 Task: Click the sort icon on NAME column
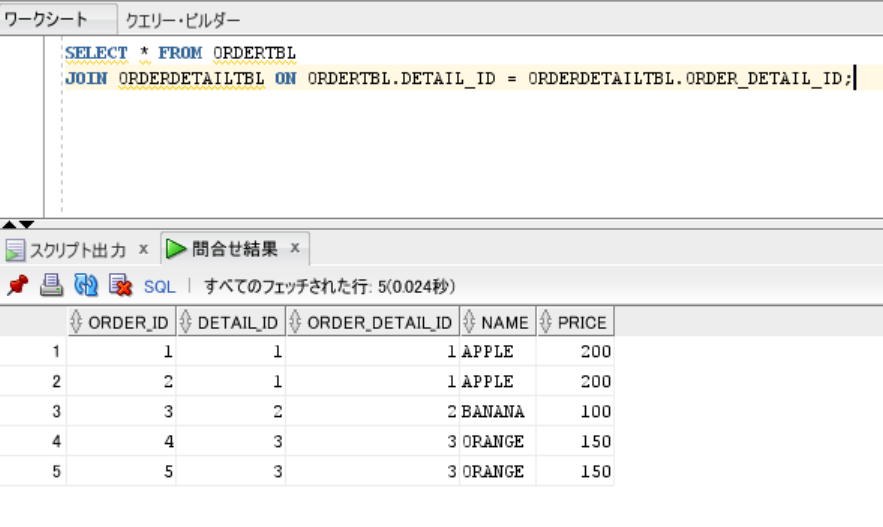(469, 322)
